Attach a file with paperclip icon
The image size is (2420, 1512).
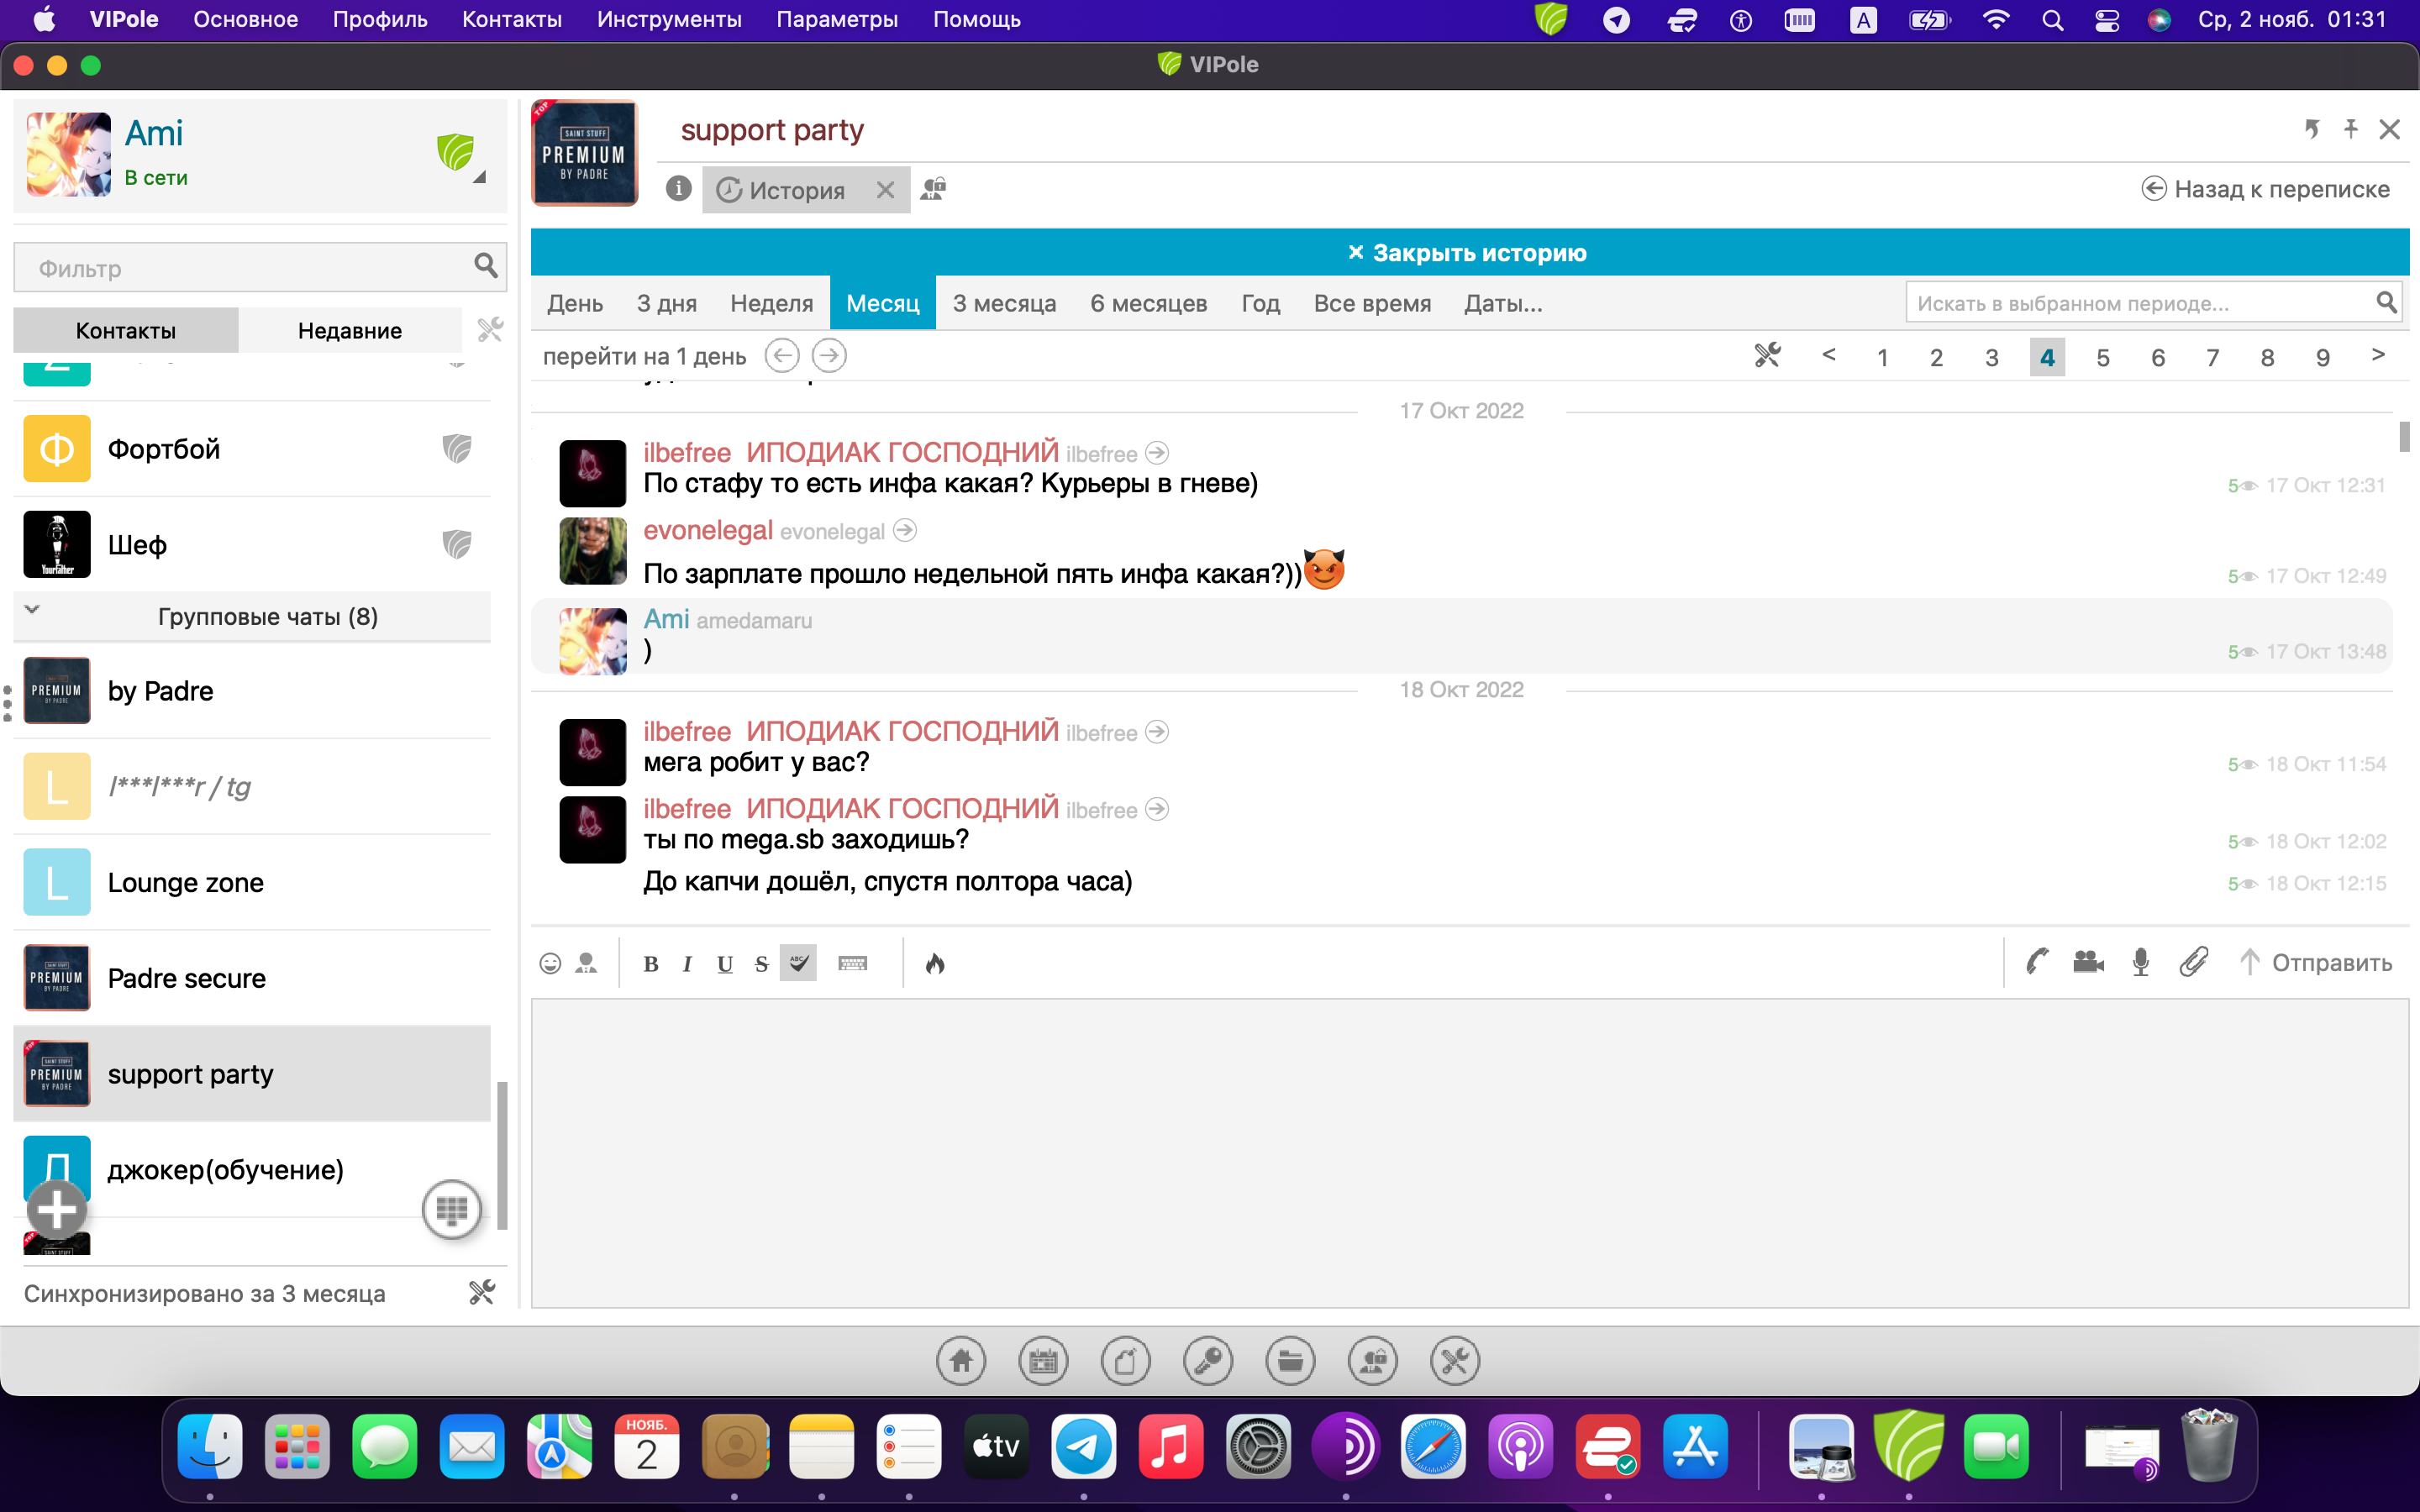2194,962
